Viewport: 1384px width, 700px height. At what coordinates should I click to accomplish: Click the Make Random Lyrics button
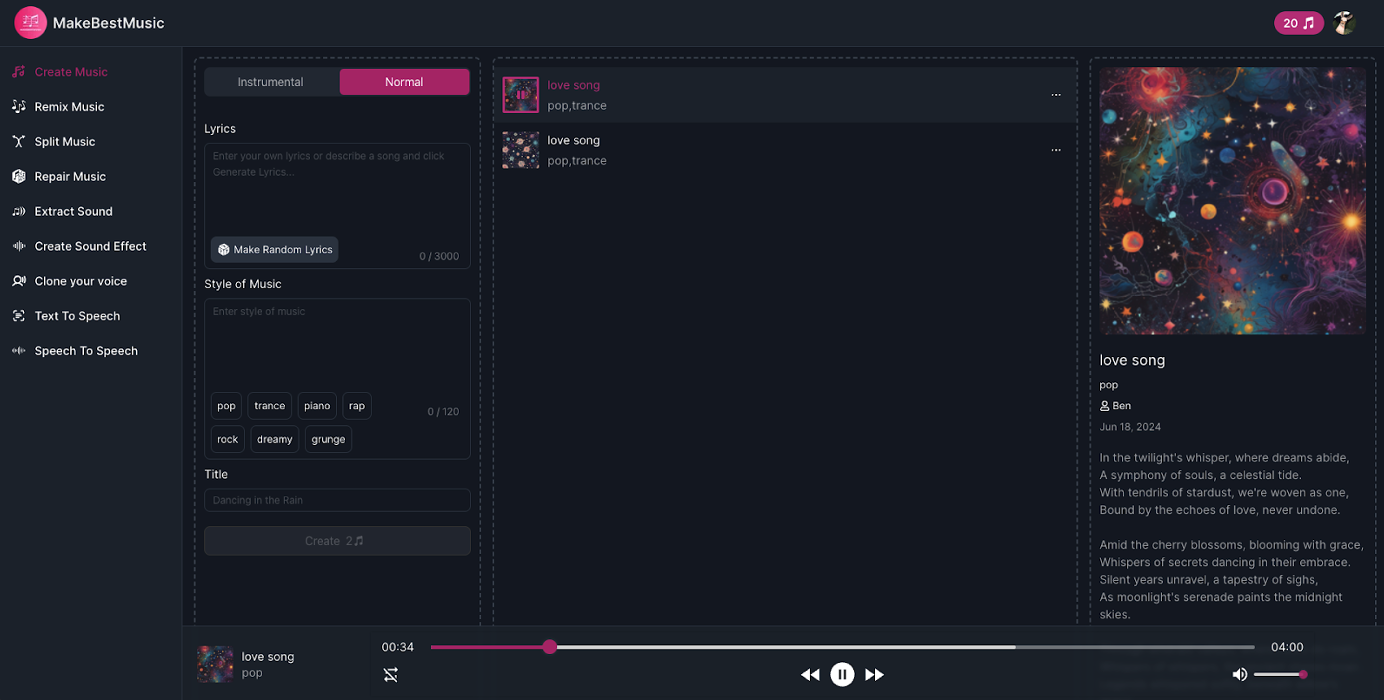tap(275, 250)
